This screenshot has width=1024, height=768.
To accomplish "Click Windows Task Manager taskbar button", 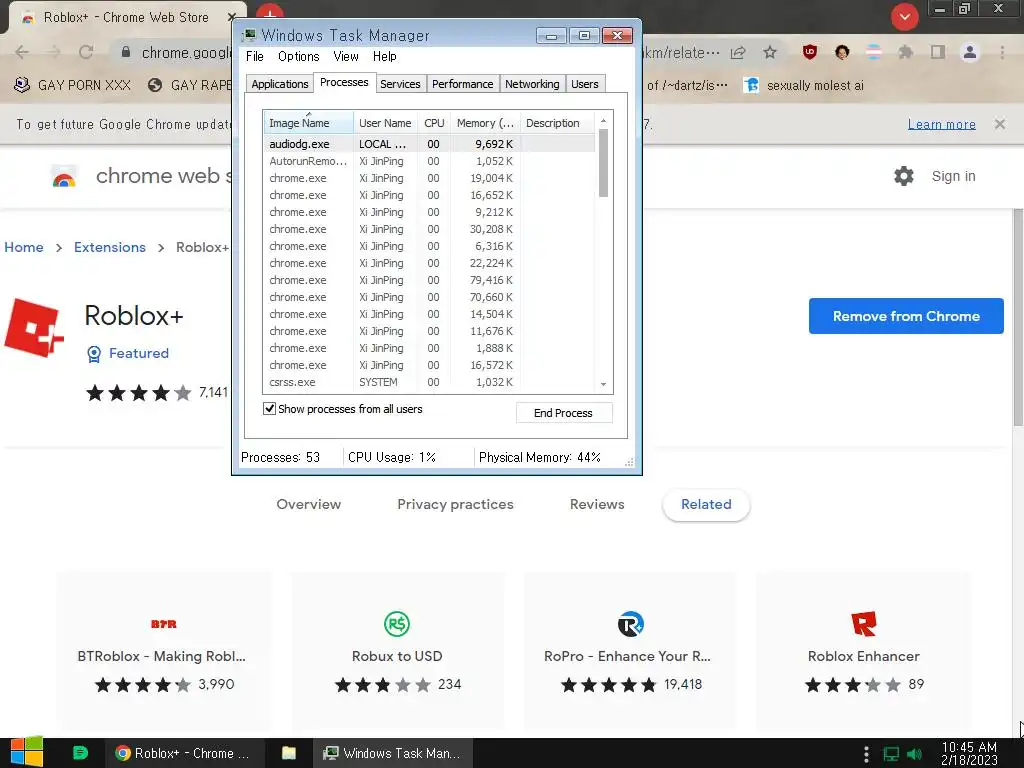I will pos(392,753).
